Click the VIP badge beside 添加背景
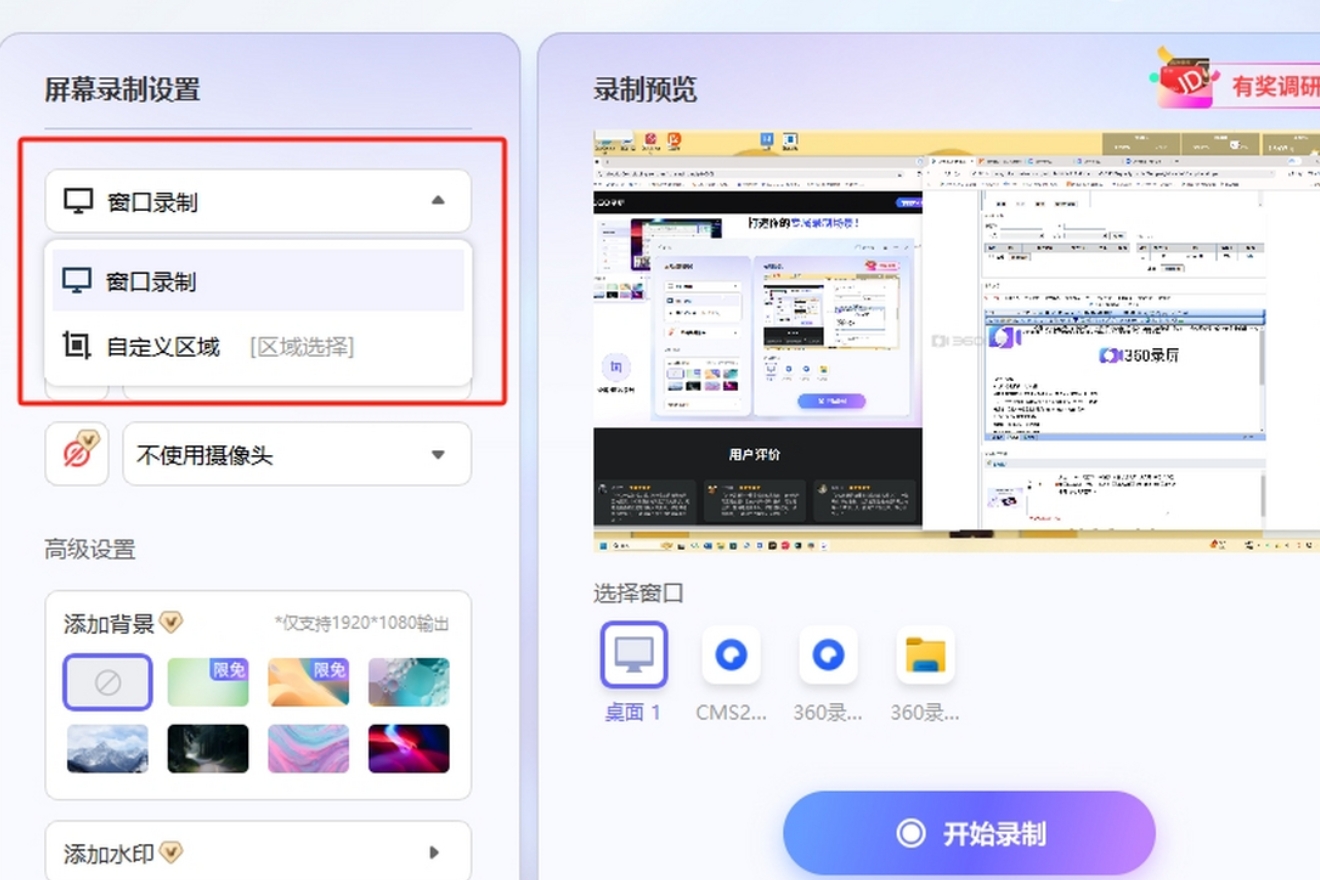The width and height of the screenshot is (1320, 880). point(172,623)
